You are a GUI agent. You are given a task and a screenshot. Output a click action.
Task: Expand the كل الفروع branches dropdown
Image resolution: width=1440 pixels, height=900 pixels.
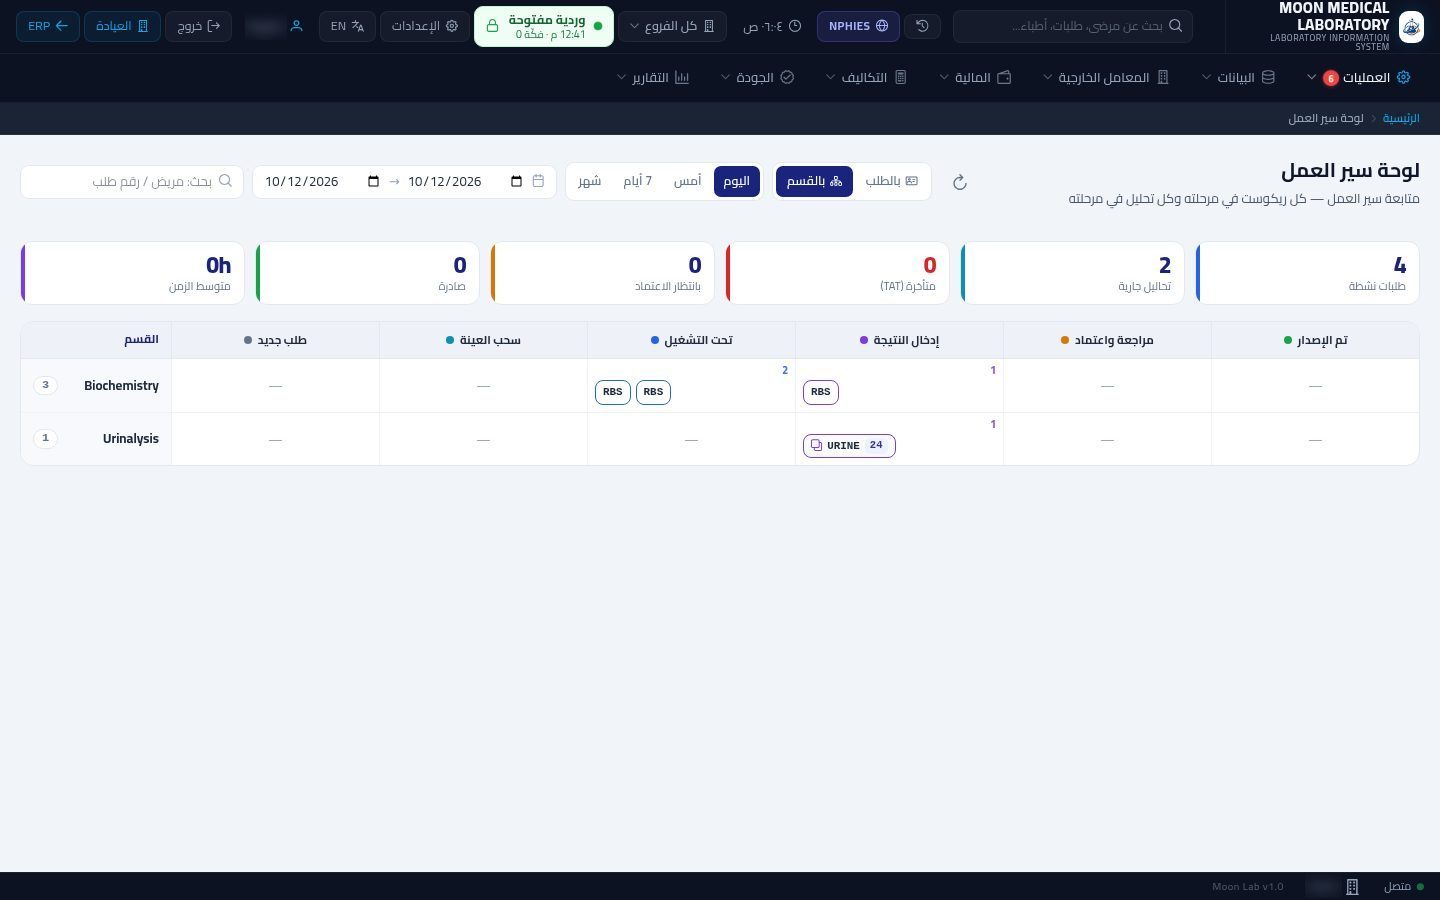pos(672,26)
